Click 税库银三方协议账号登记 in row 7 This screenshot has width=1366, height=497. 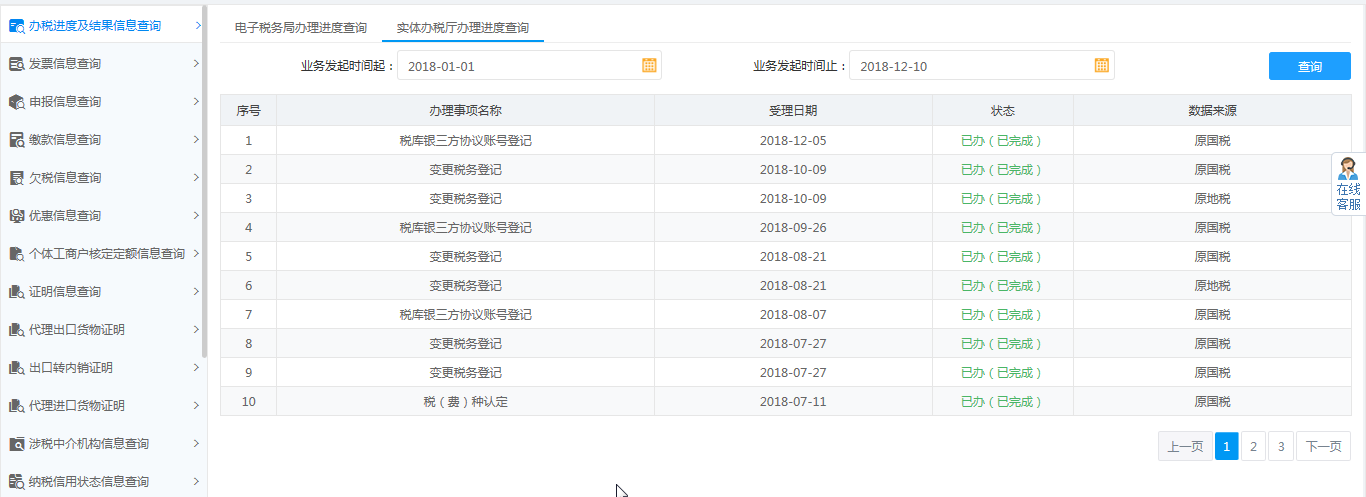point(465,315)
